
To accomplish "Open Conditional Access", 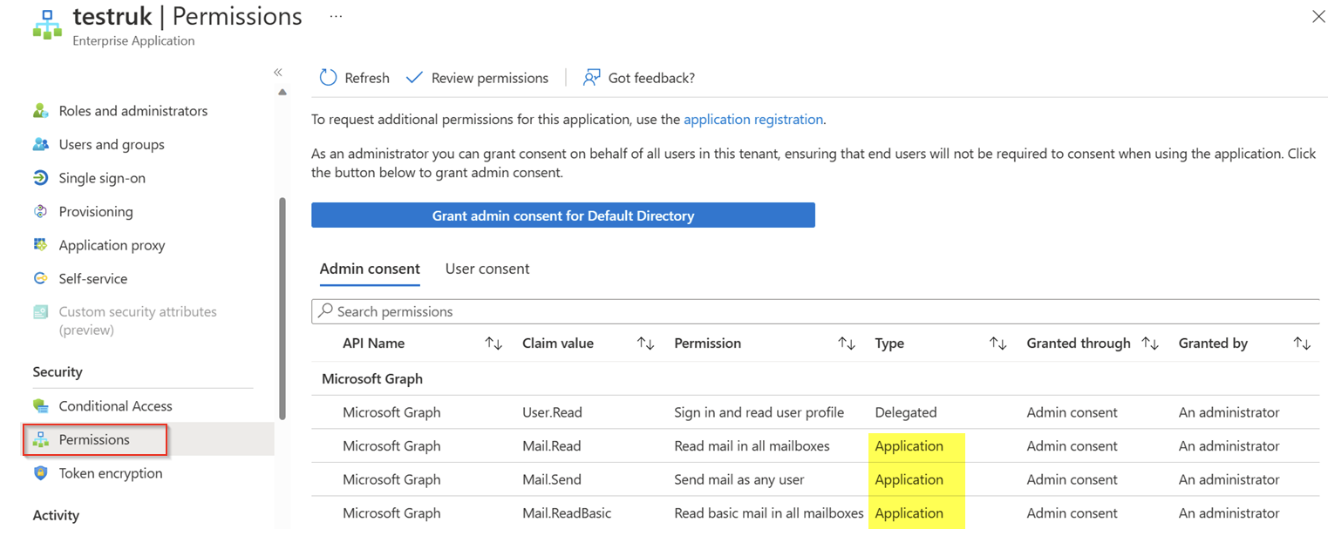I will pos(115,406).
